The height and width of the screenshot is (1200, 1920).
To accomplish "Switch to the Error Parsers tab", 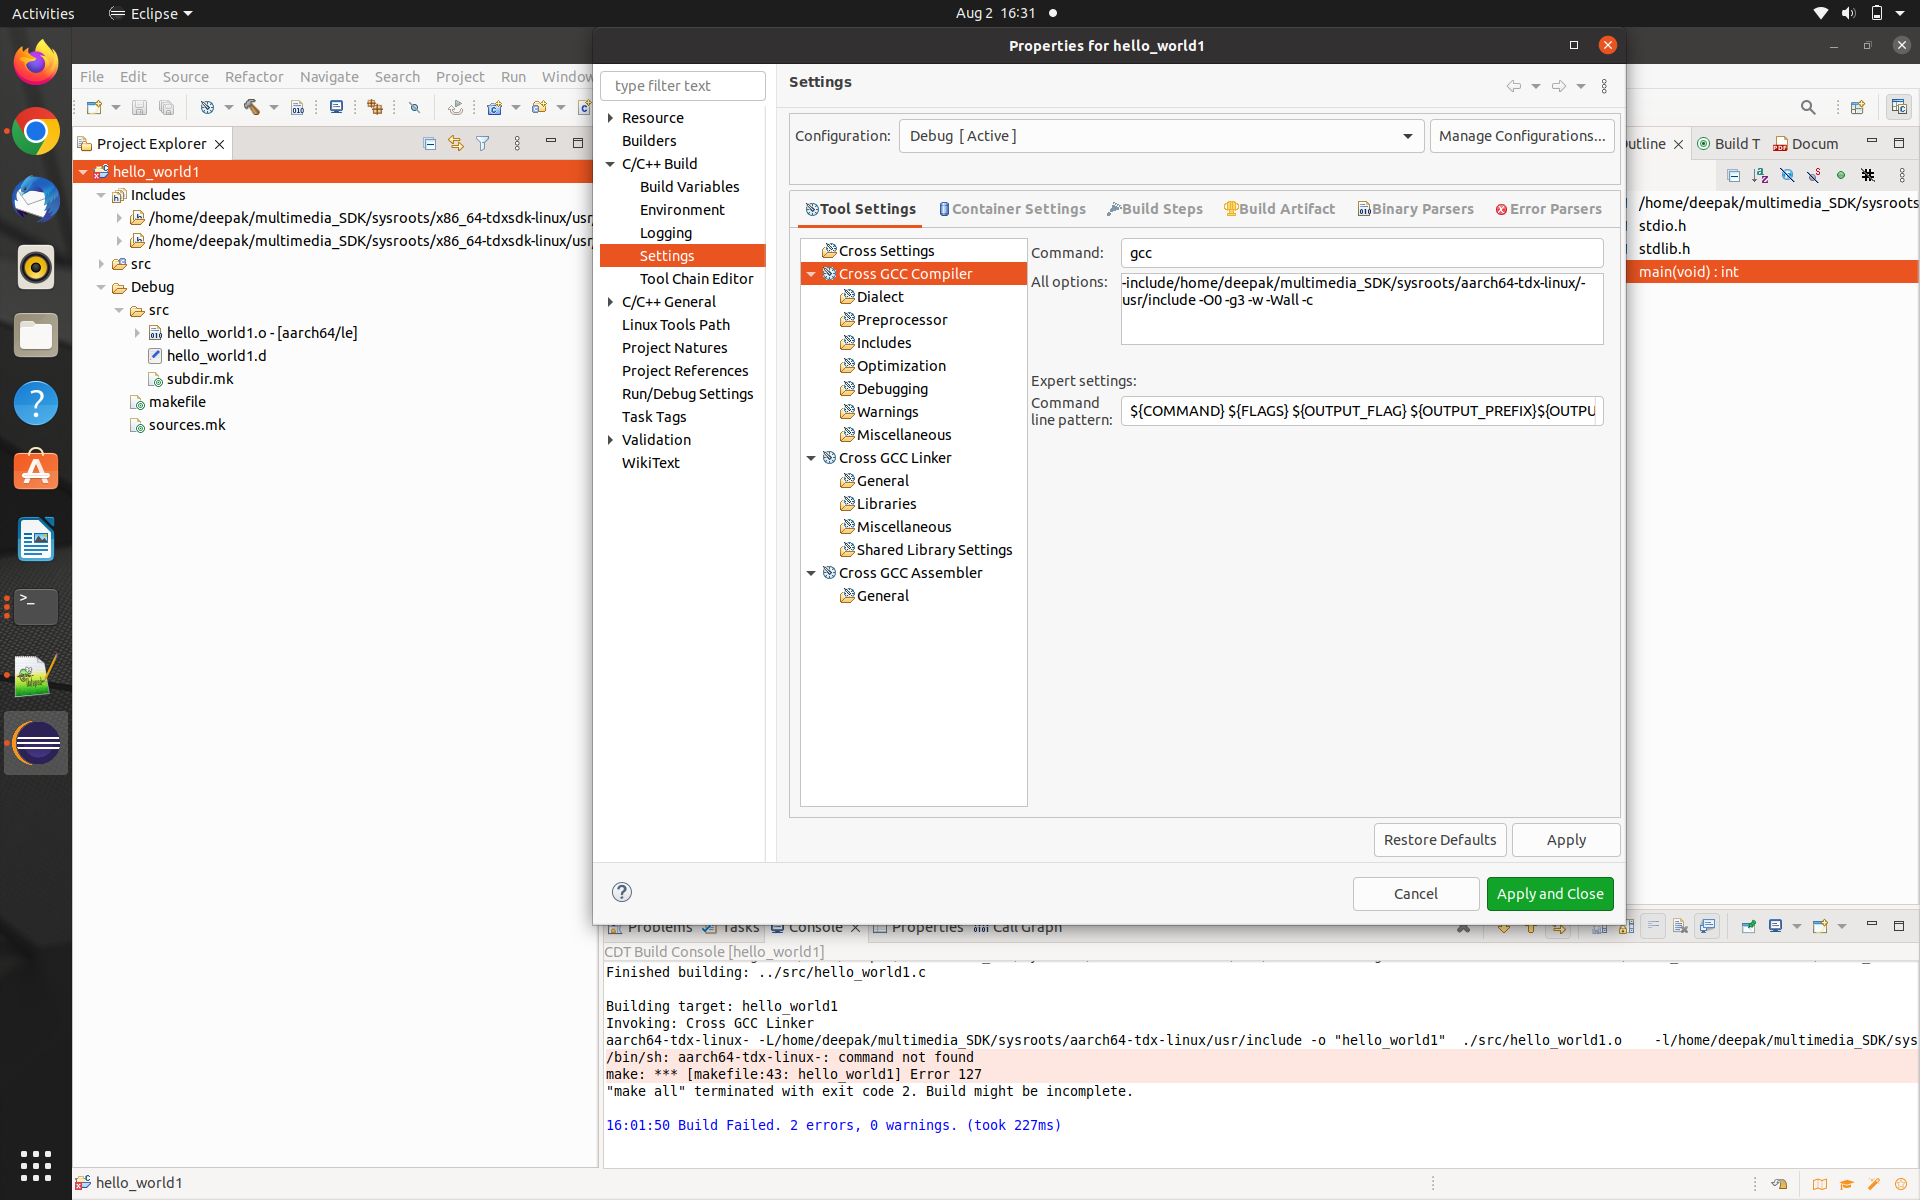I will point(1548,209).
